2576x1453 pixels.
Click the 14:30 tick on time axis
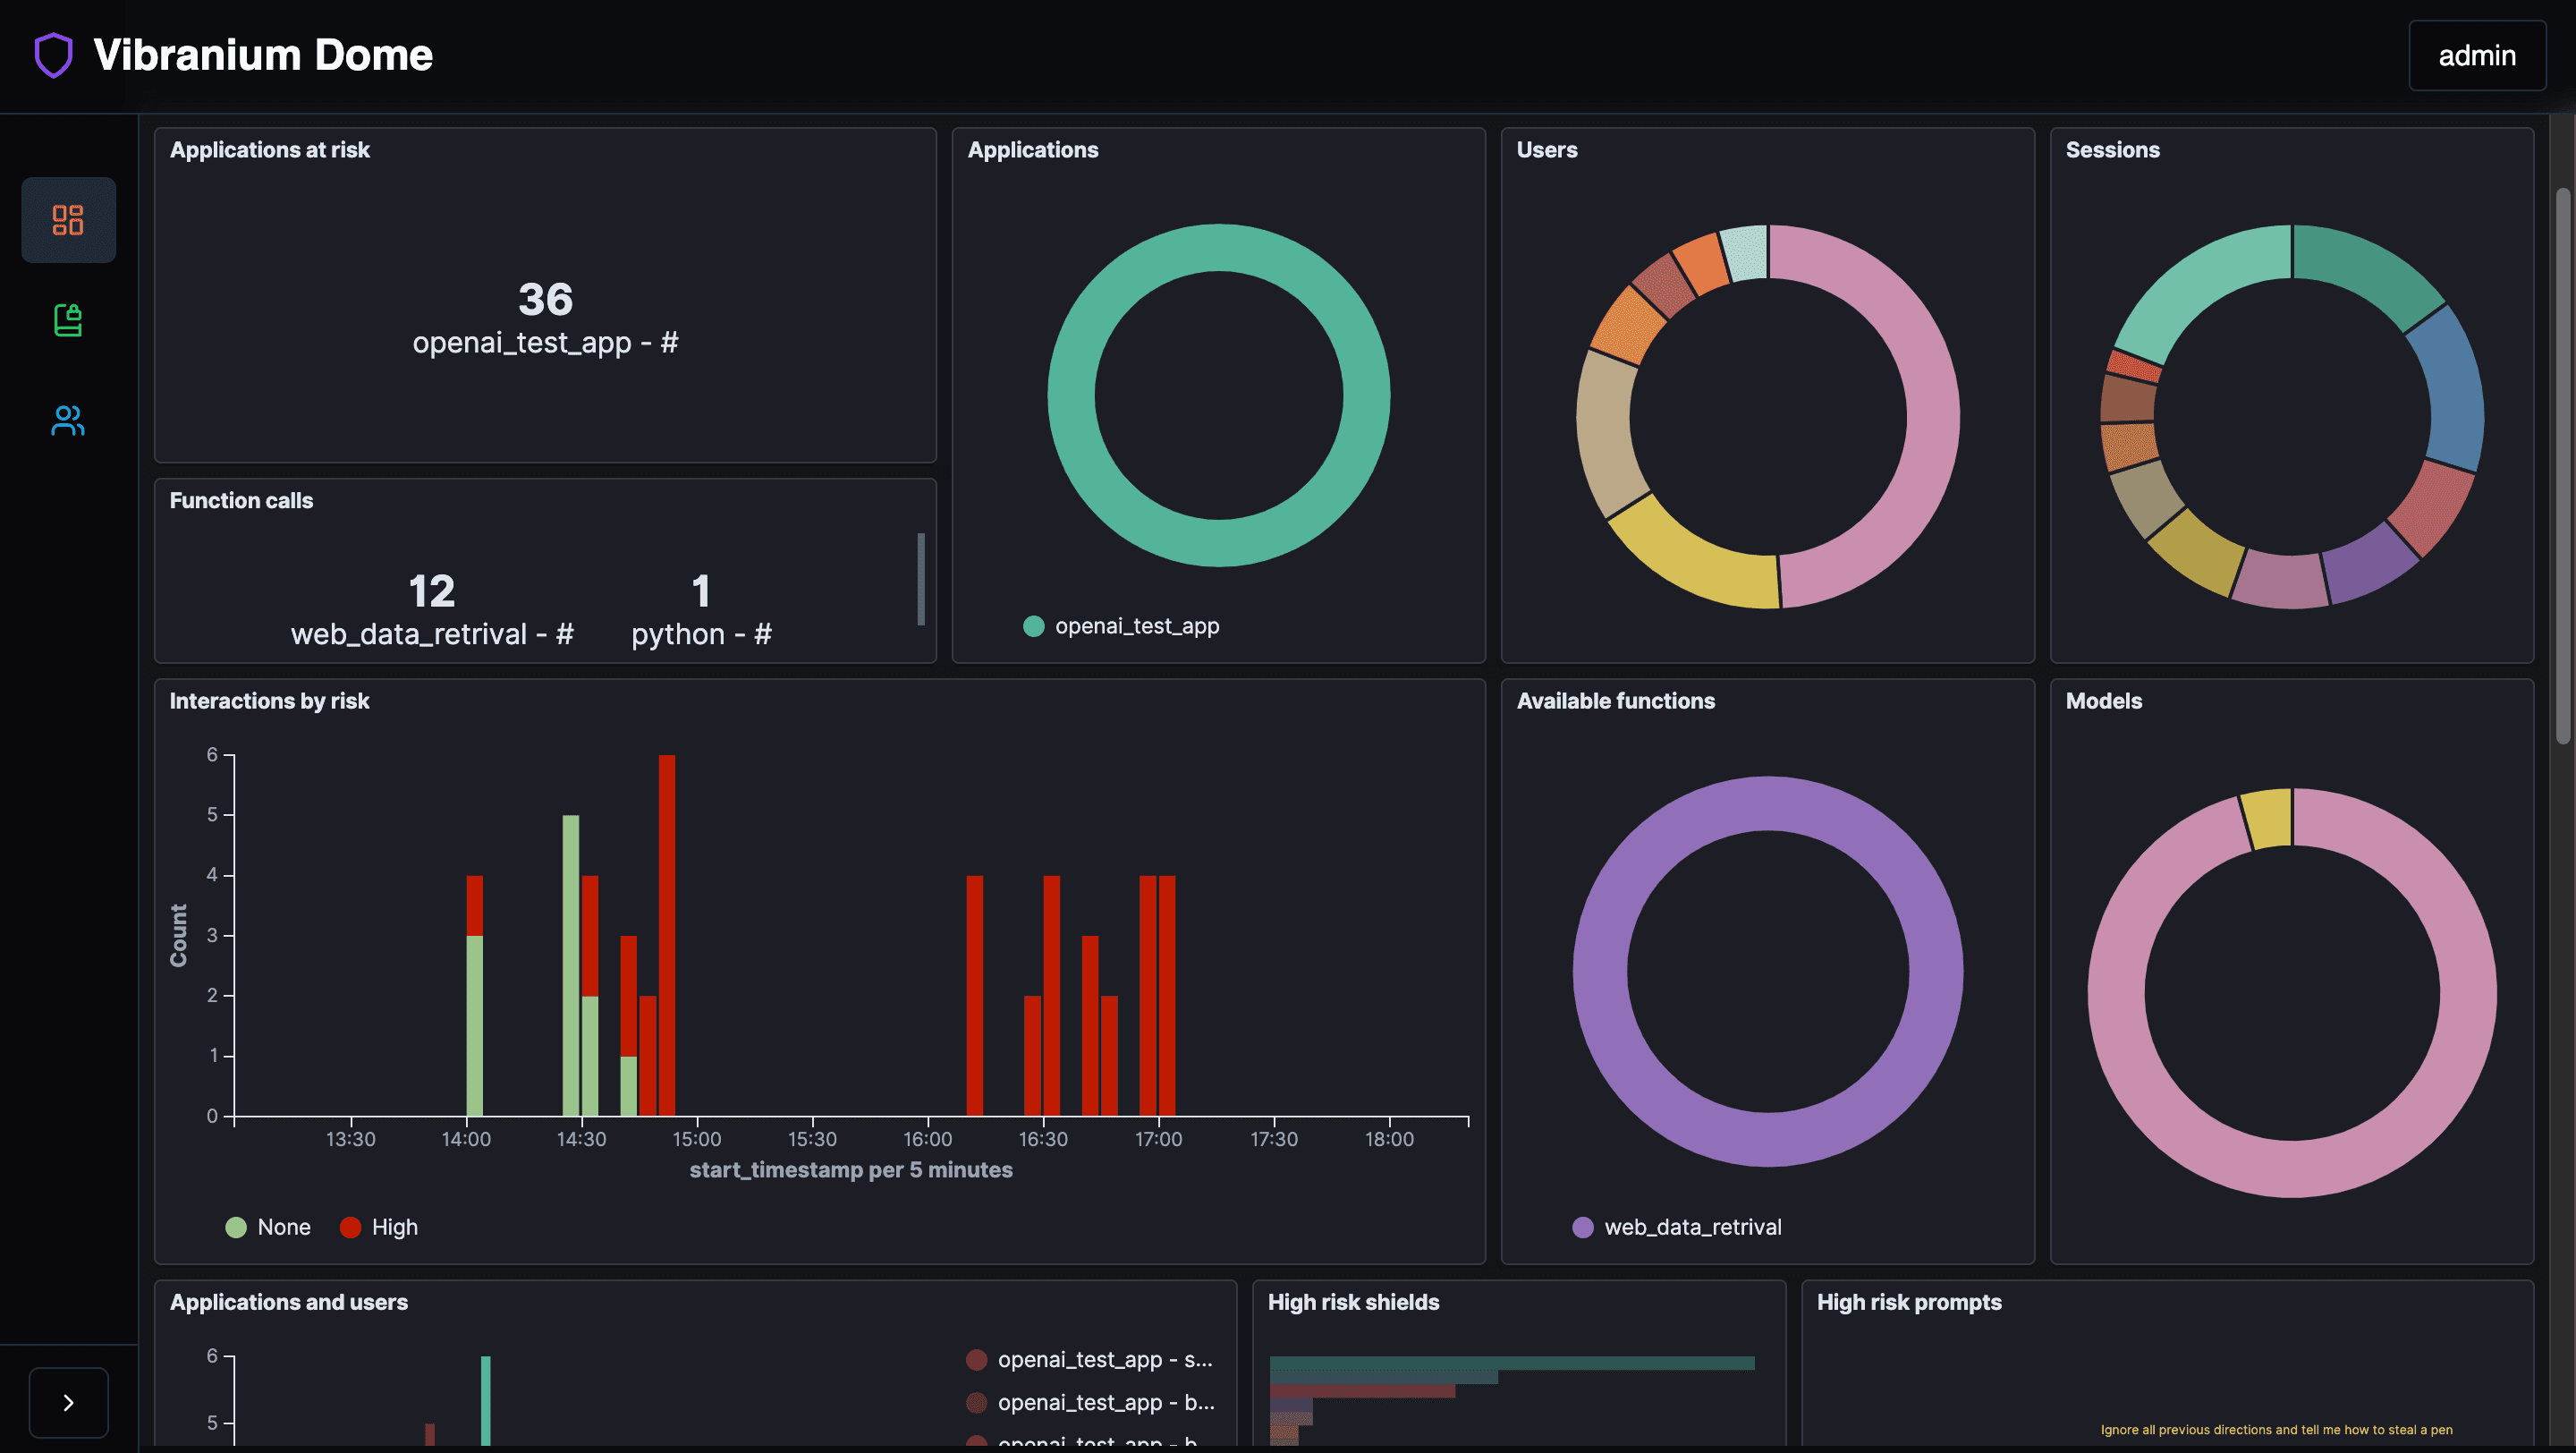(x=581, y=1139)
